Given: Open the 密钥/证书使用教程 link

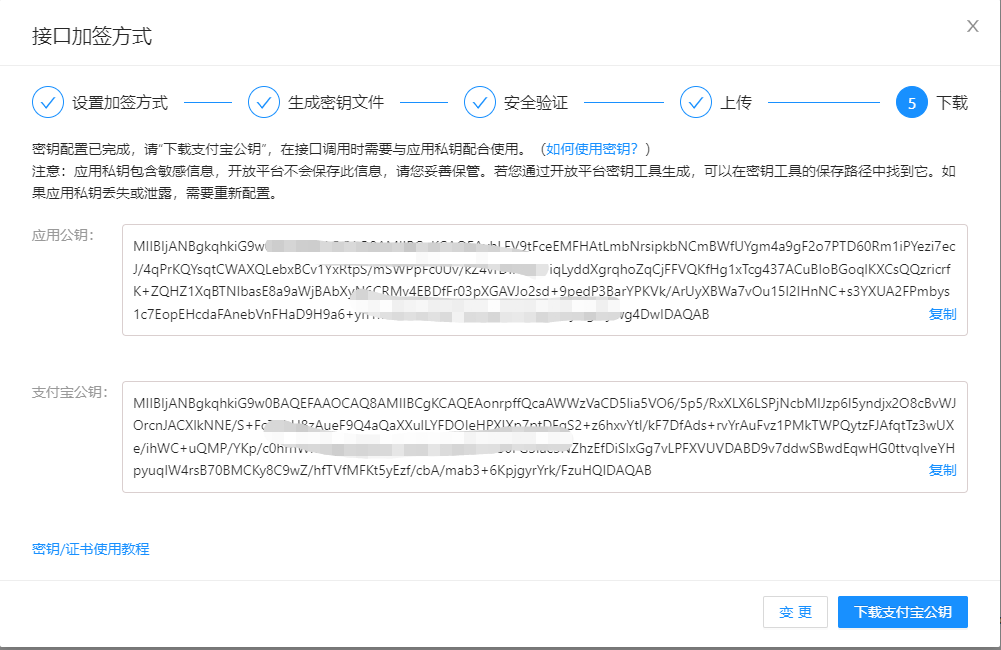Looking at the screenshot, I should pos(91,549).
